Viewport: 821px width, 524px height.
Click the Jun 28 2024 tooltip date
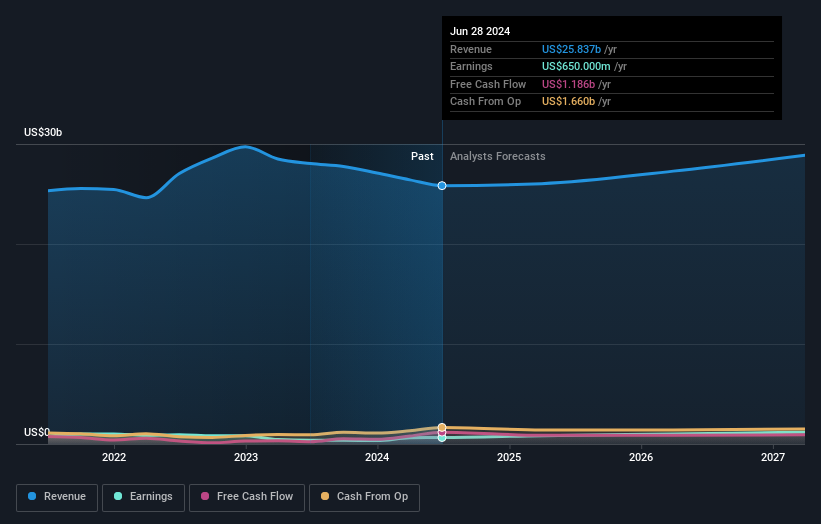(480, 31)
